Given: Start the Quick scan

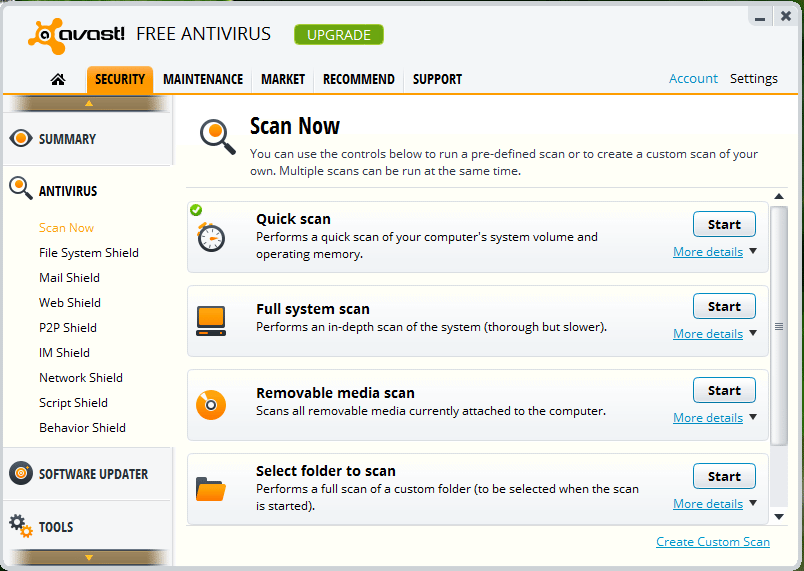Looking at the screenshot, I should 724,224.
